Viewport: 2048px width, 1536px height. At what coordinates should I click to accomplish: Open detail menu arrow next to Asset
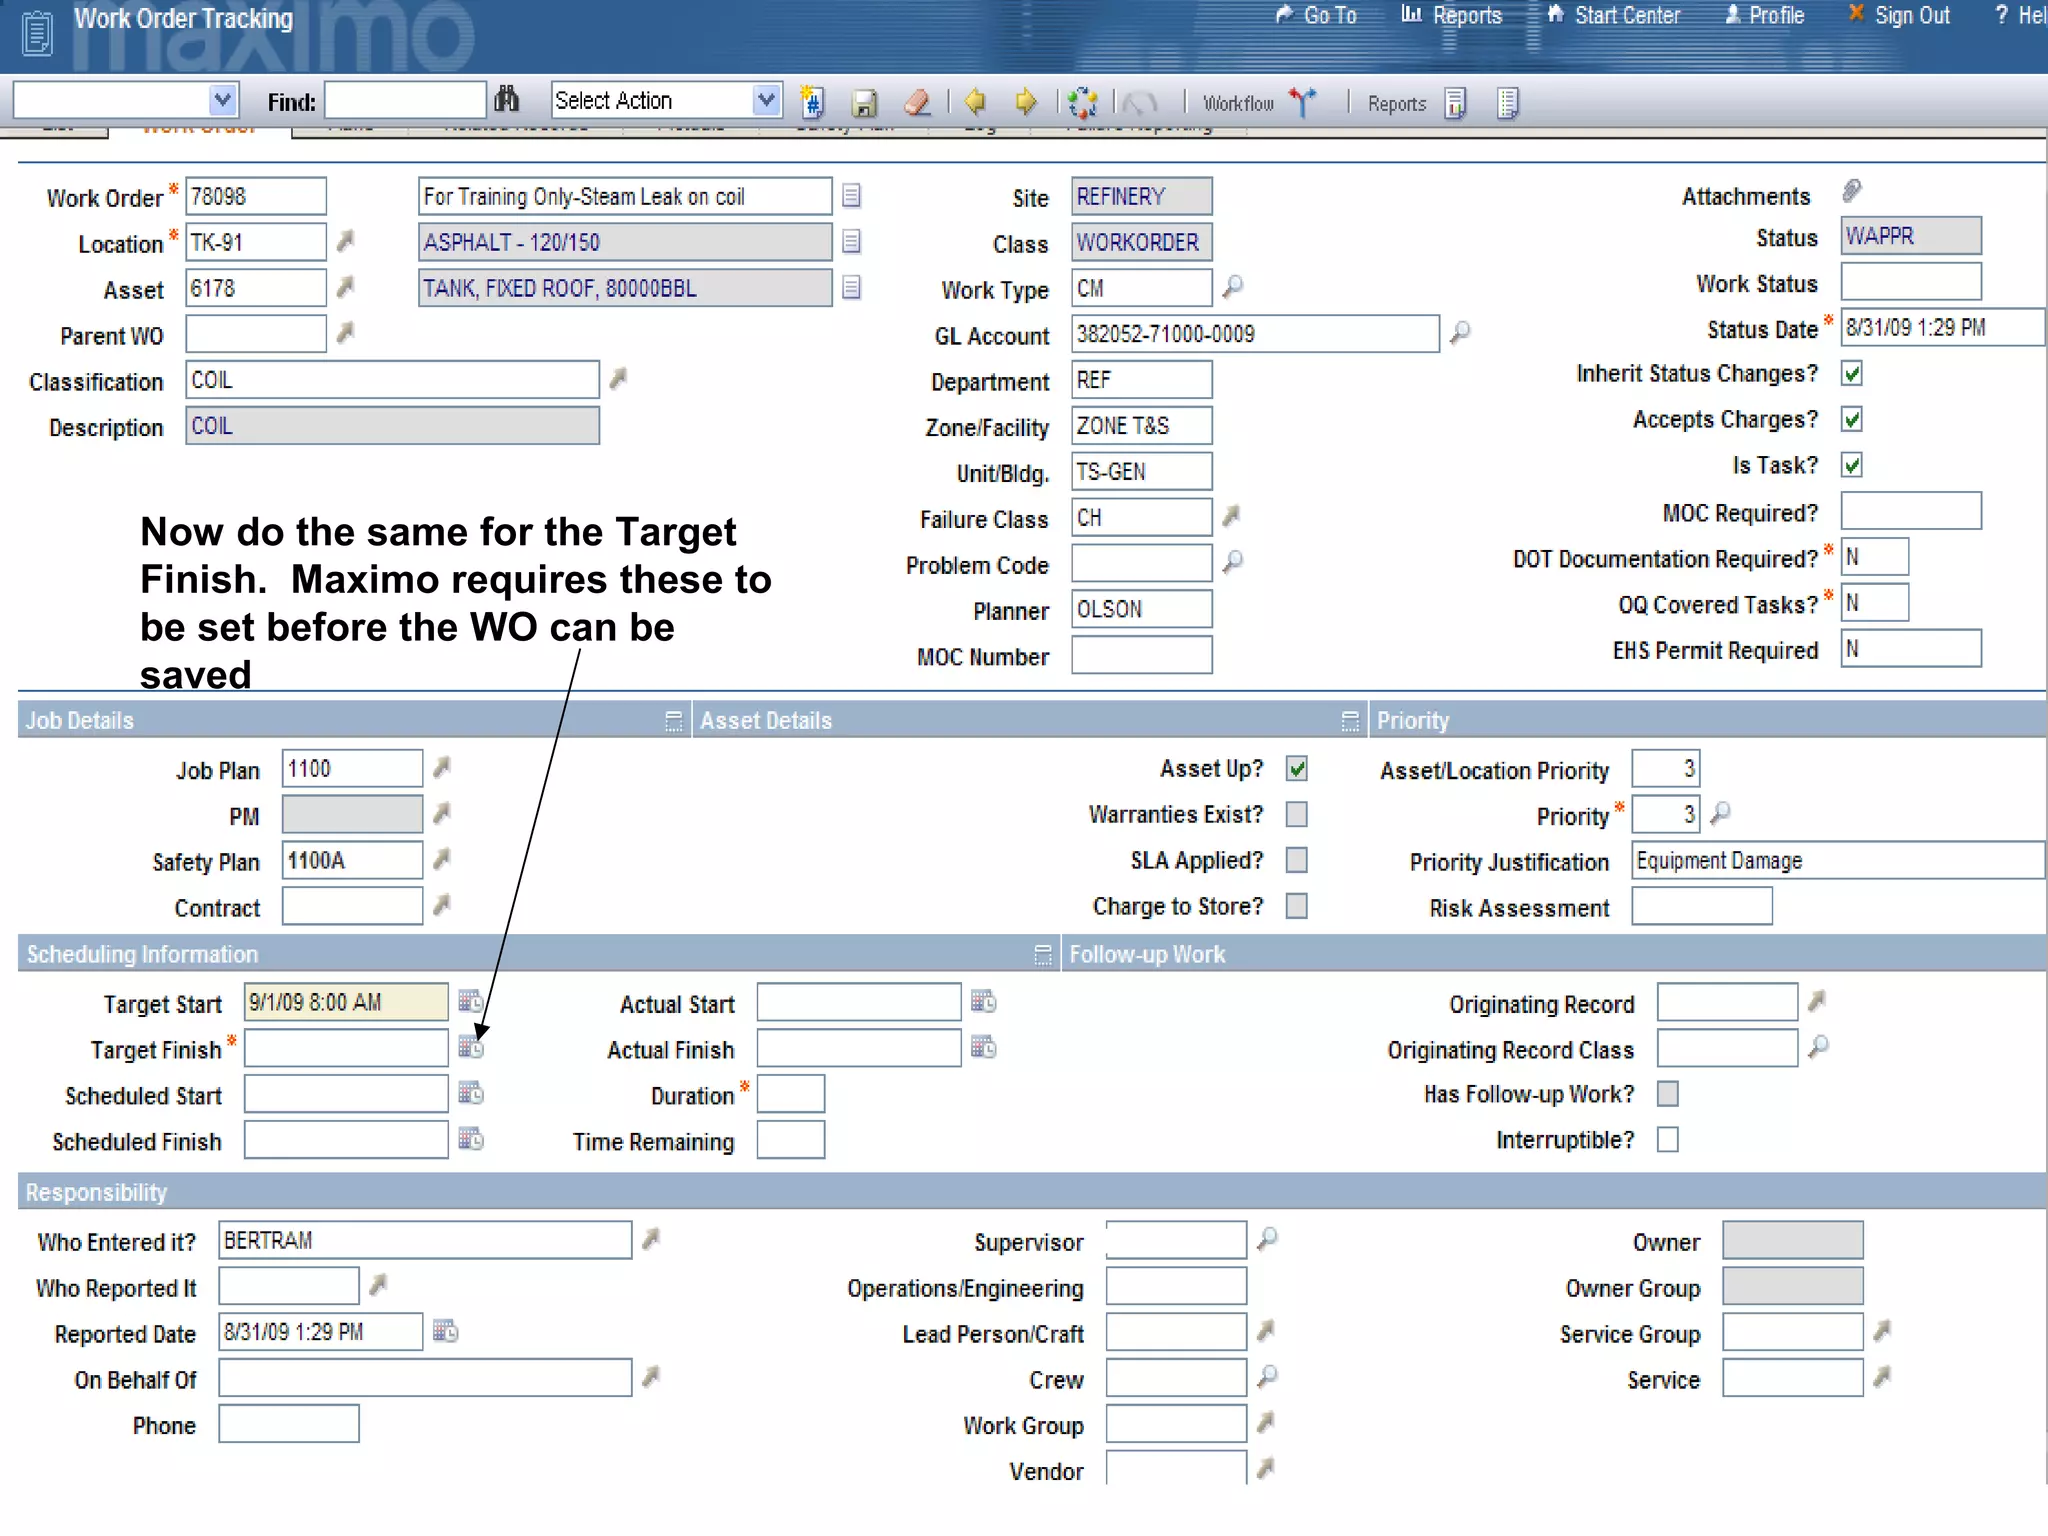pos(346,287)
